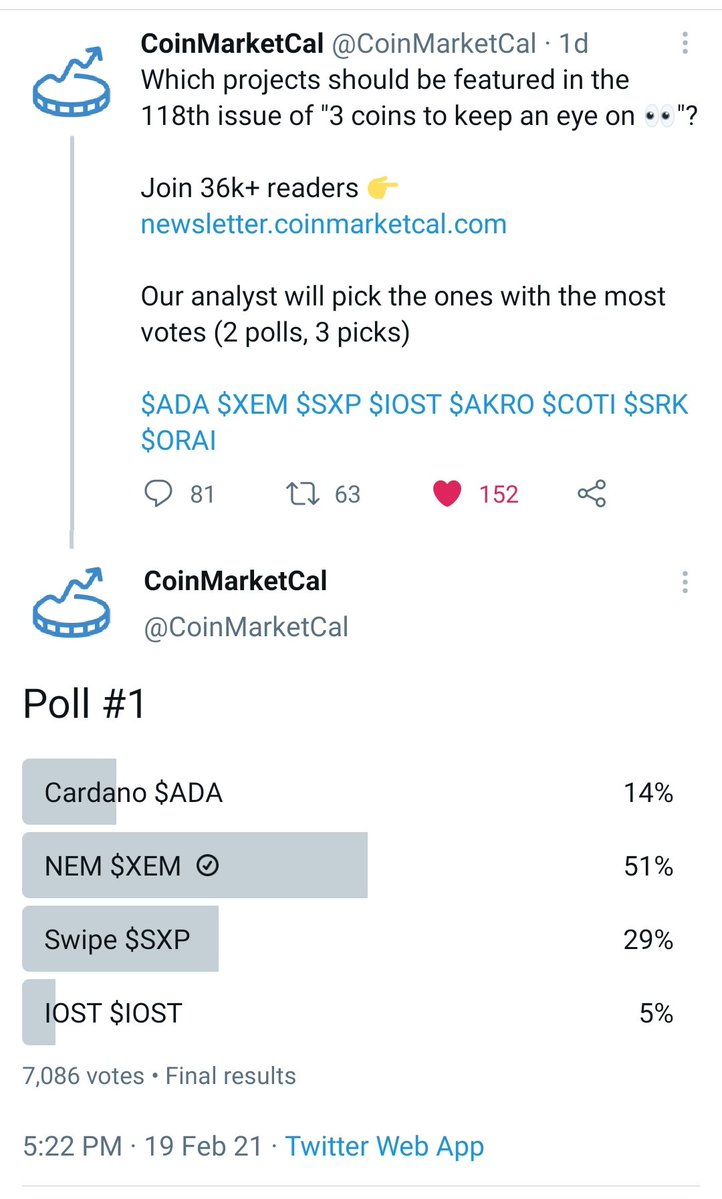Select the IOST $IOST poll option
The height and width of the screenshot is (1199, 722).
click(x=350, y=1012)
